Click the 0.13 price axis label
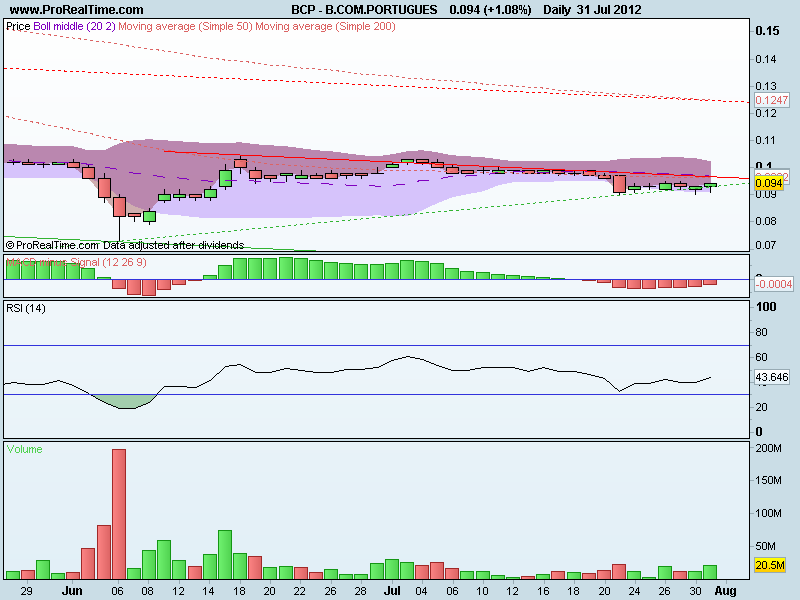800x600 pixels. [x=766, y=86]
